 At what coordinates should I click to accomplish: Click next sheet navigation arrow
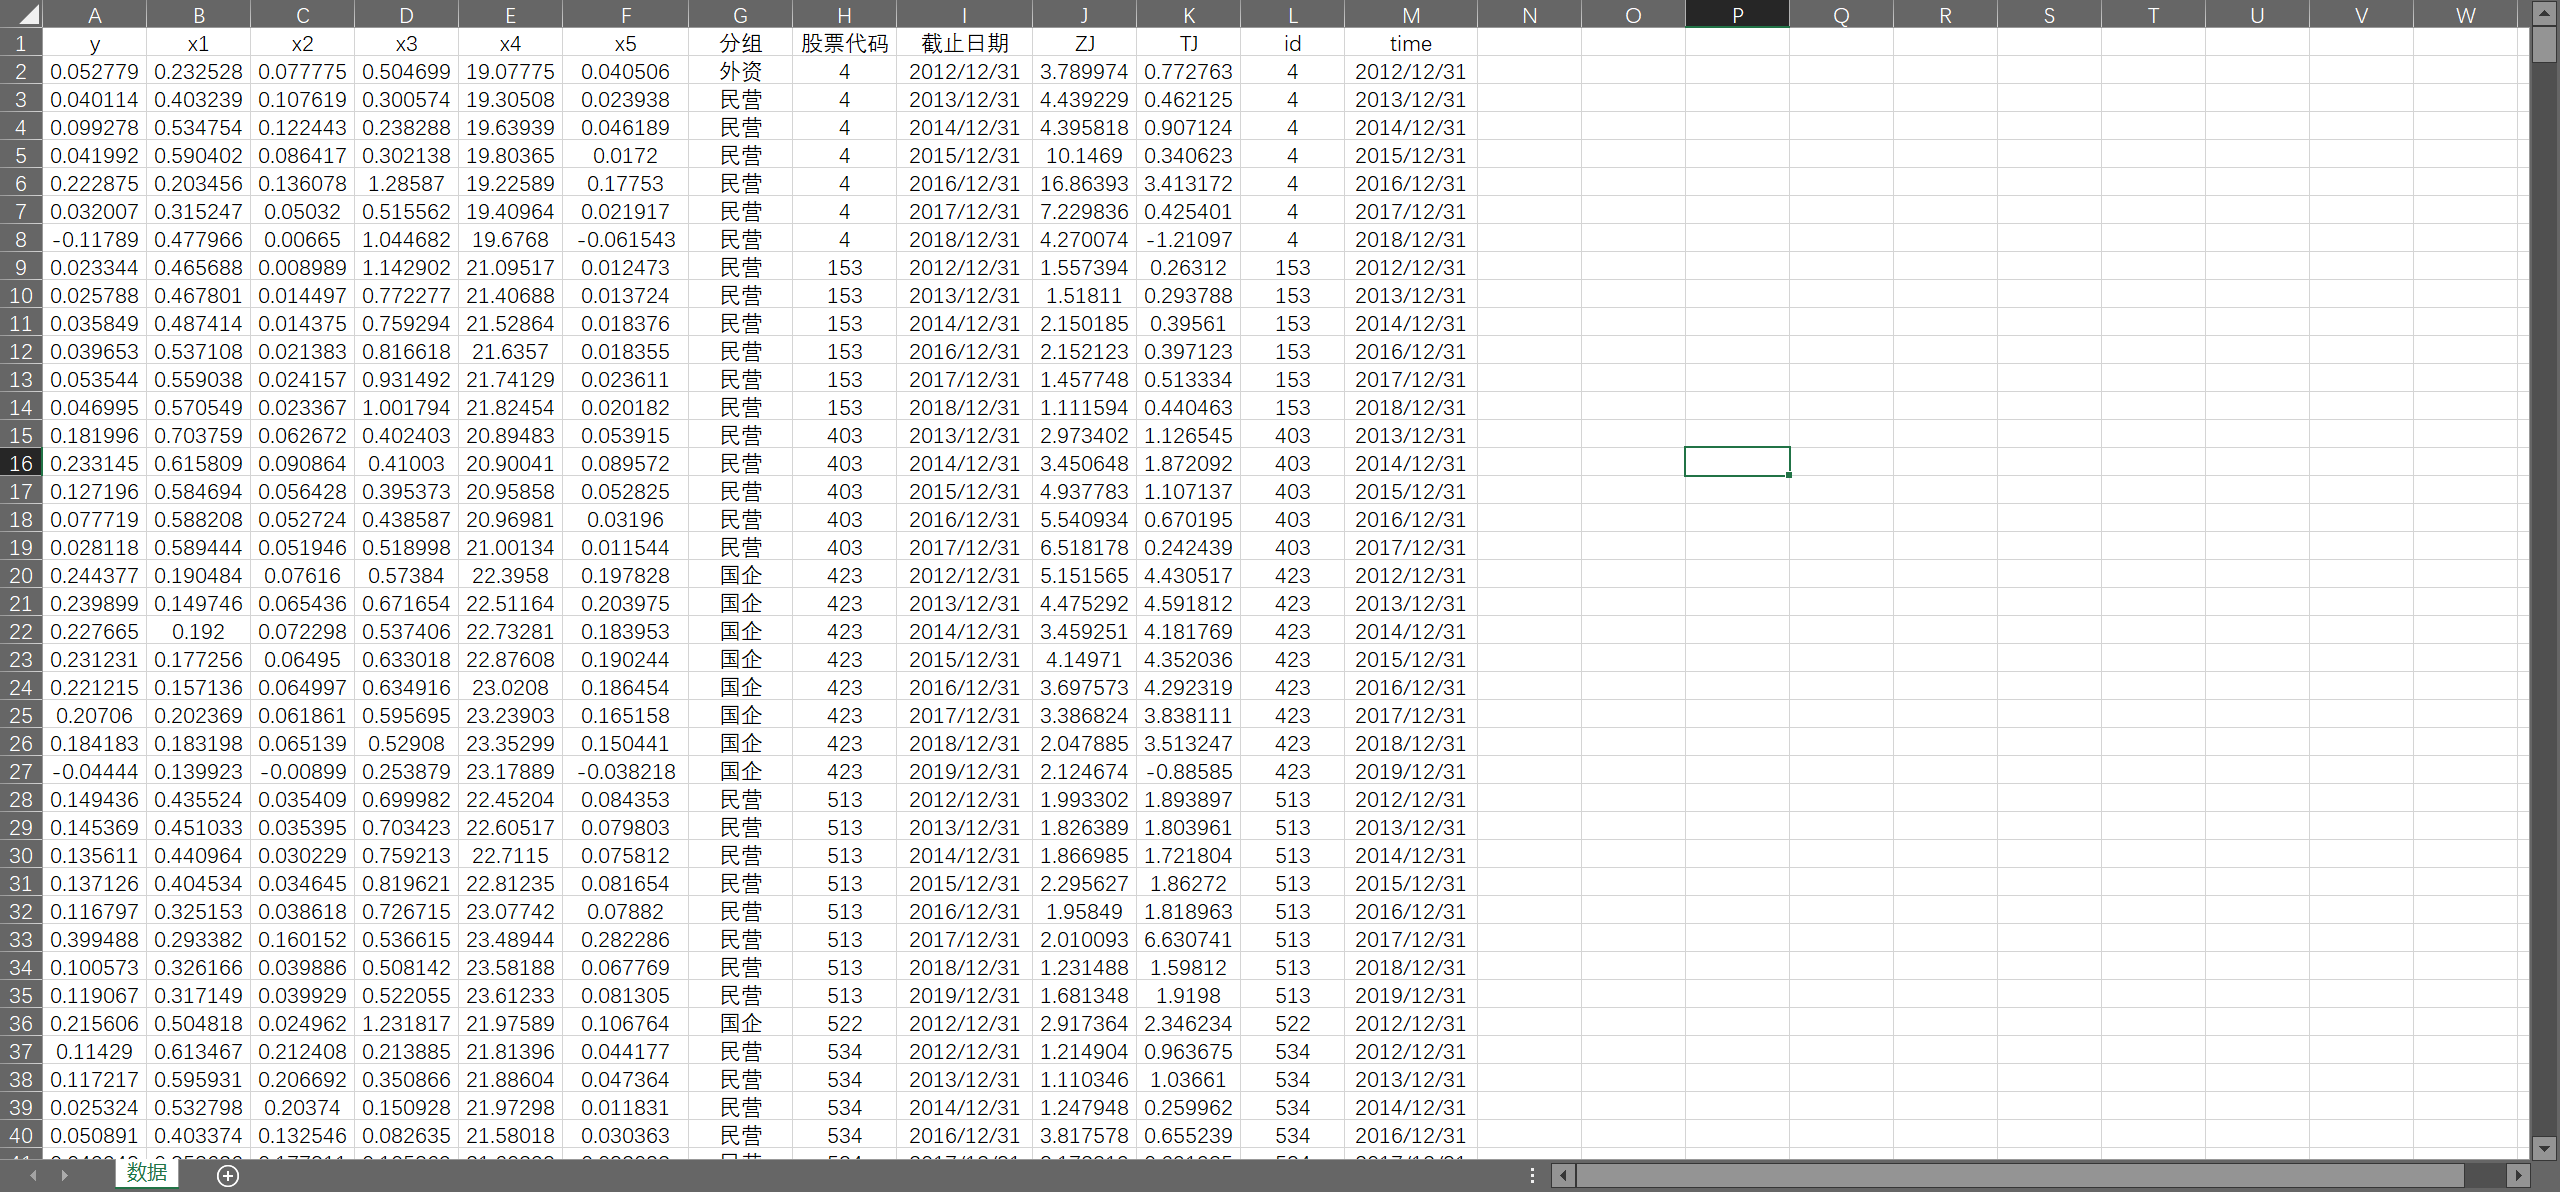(x=65, y=1176)
